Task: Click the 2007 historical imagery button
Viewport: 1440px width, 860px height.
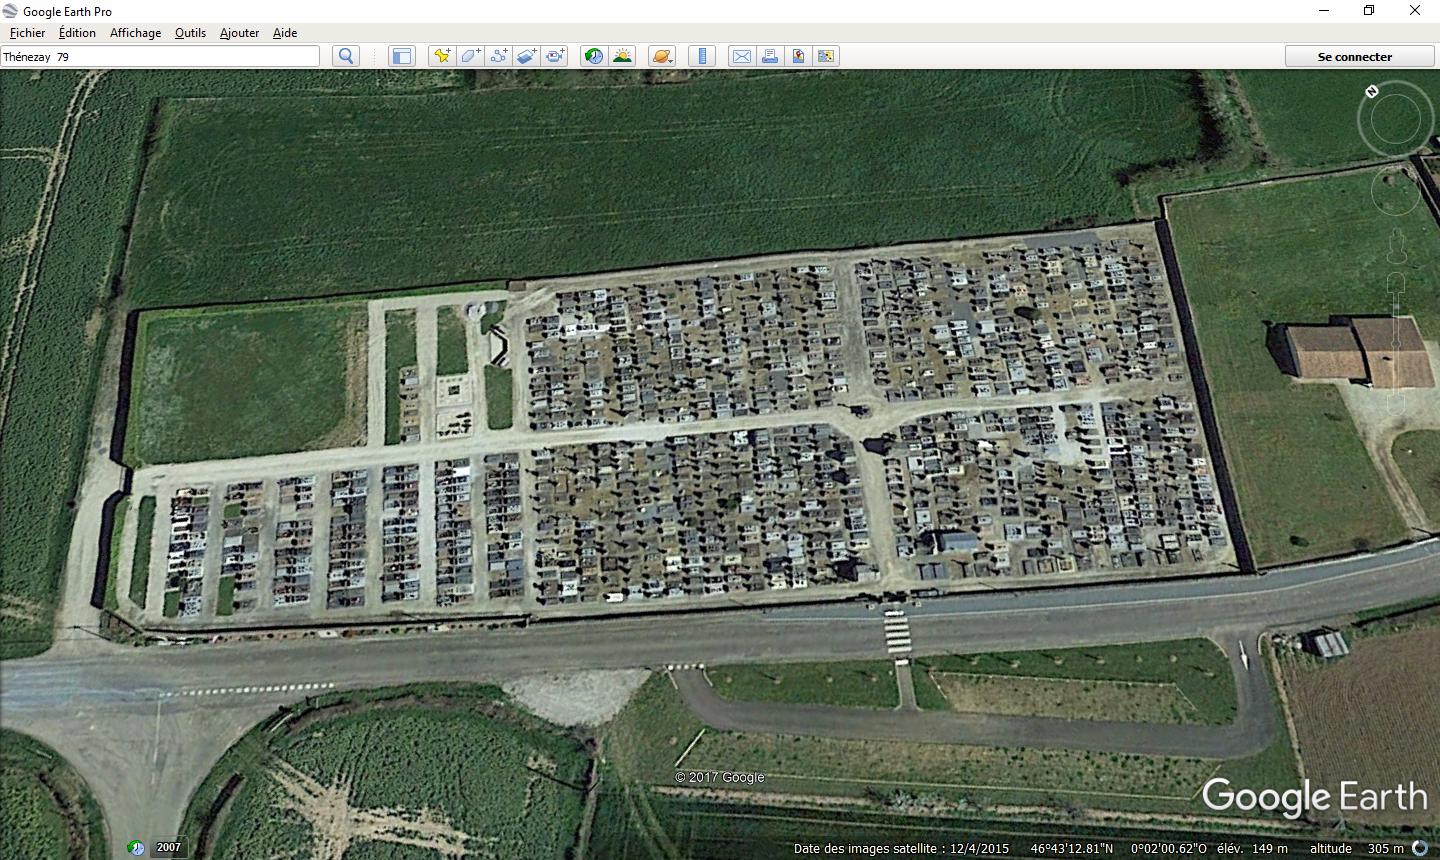Action: pyautogui.click(x=169, y=848)
